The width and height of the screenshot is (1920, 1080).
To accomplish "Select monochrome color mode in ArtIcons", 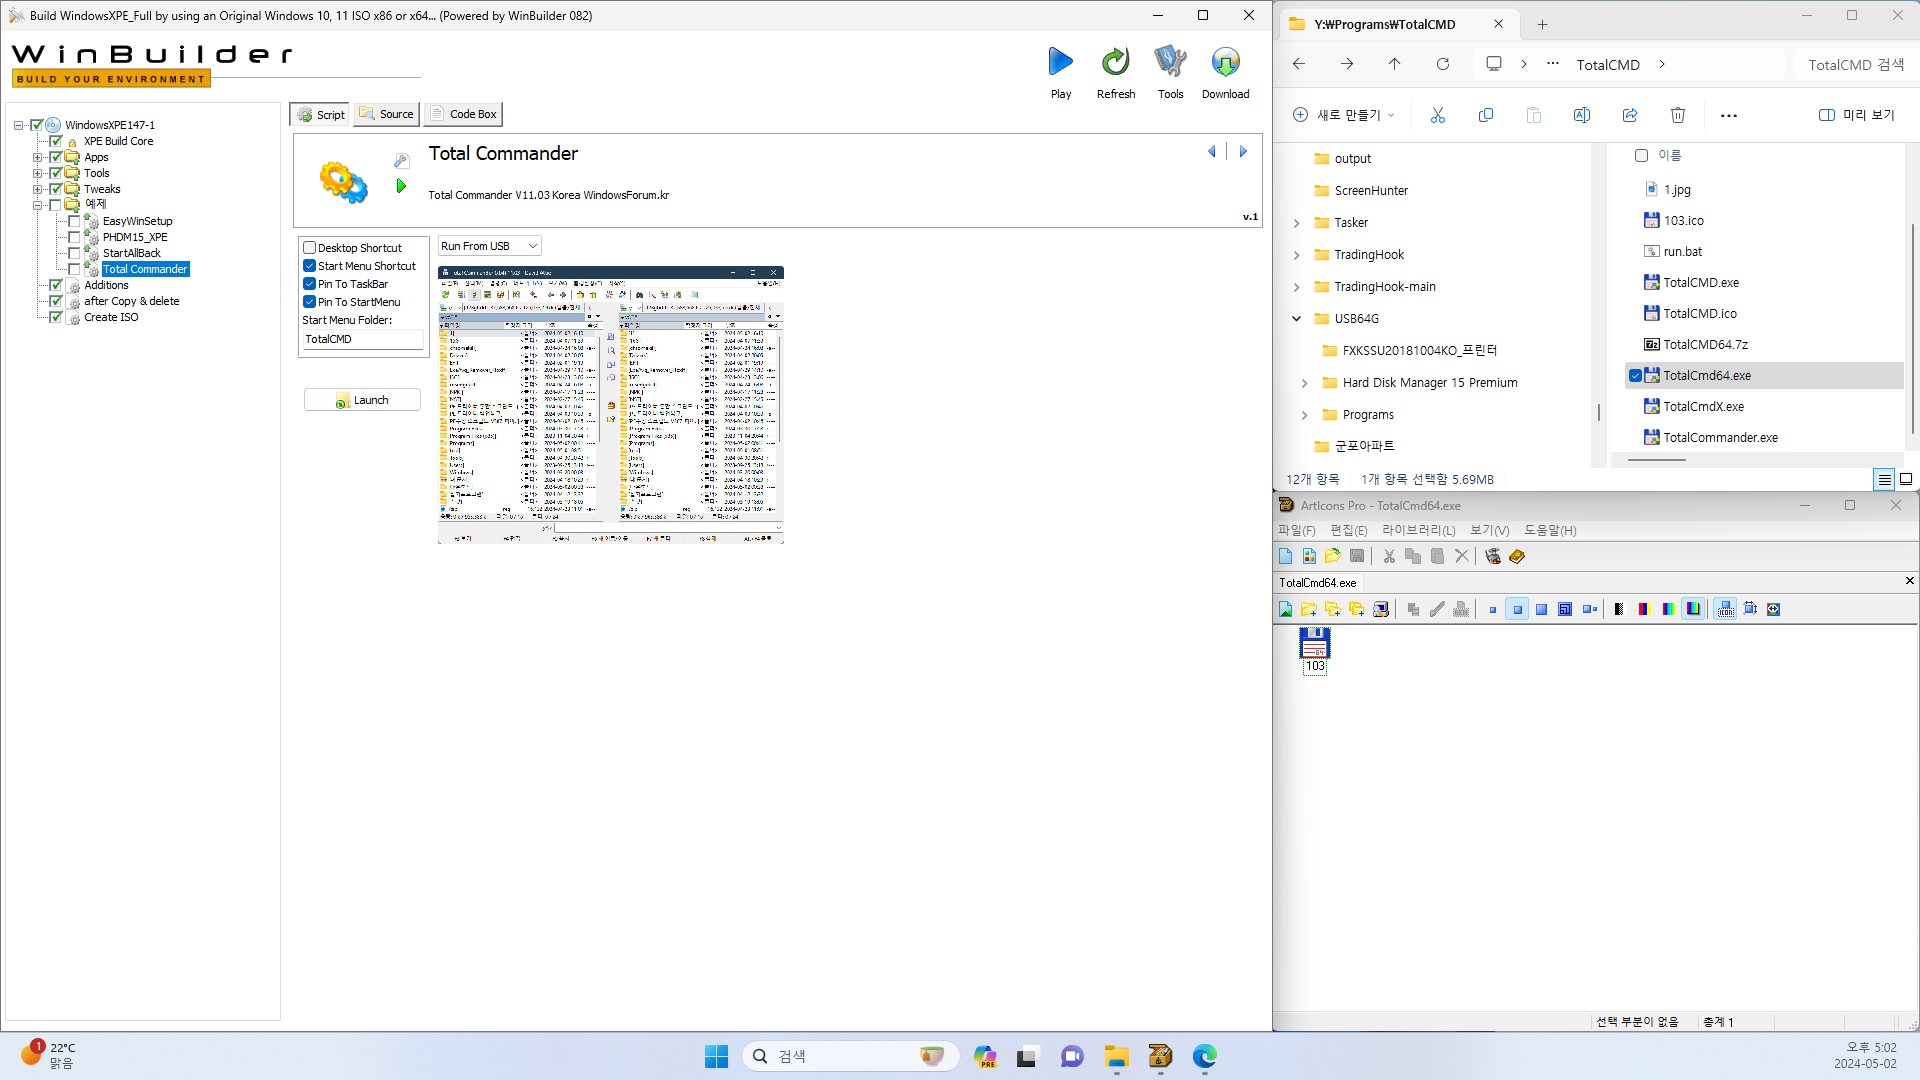I will pos(1619,609).
